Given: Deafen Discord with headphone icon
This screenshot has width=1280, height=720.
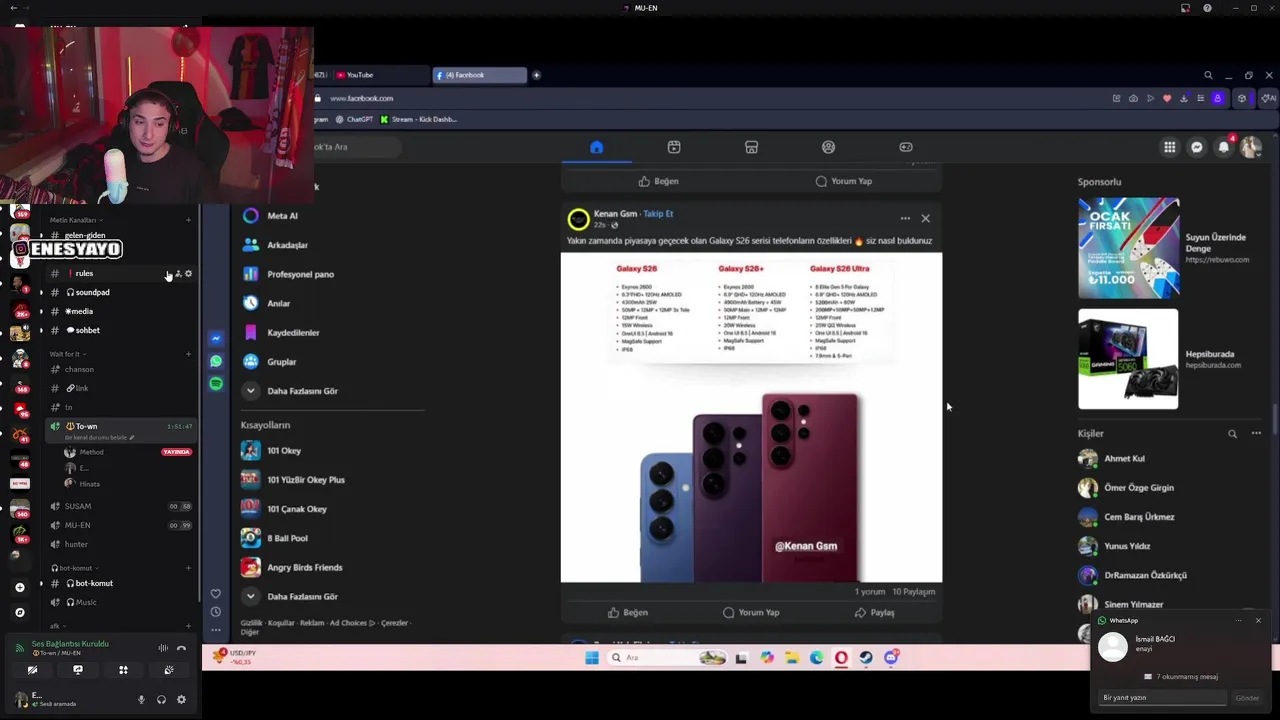Looking at the screenshot, I should tap(161, 700).
